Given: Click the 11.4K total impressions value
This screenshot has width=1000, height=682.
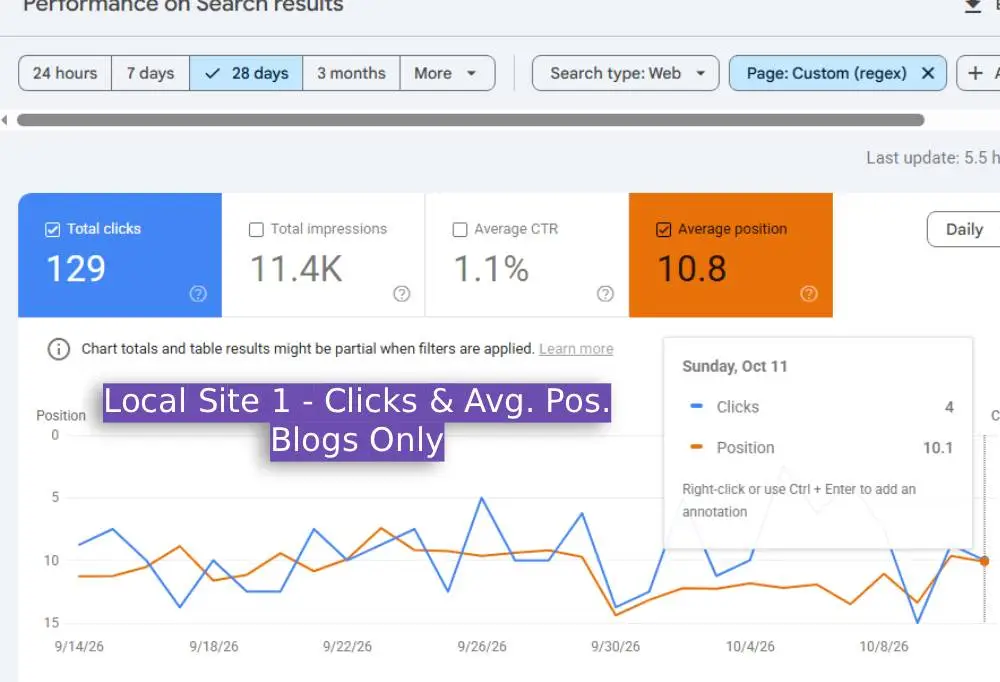Looking at the screenshot, I should [296, 269].
